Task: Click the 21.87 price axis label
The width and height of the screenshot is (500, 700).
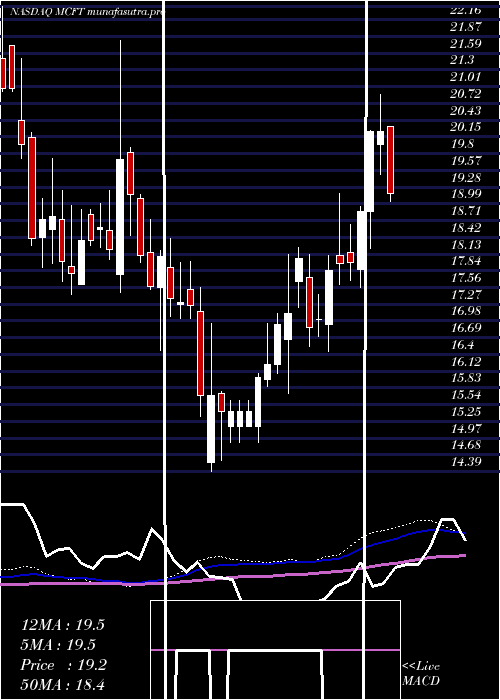Action: 466,27
